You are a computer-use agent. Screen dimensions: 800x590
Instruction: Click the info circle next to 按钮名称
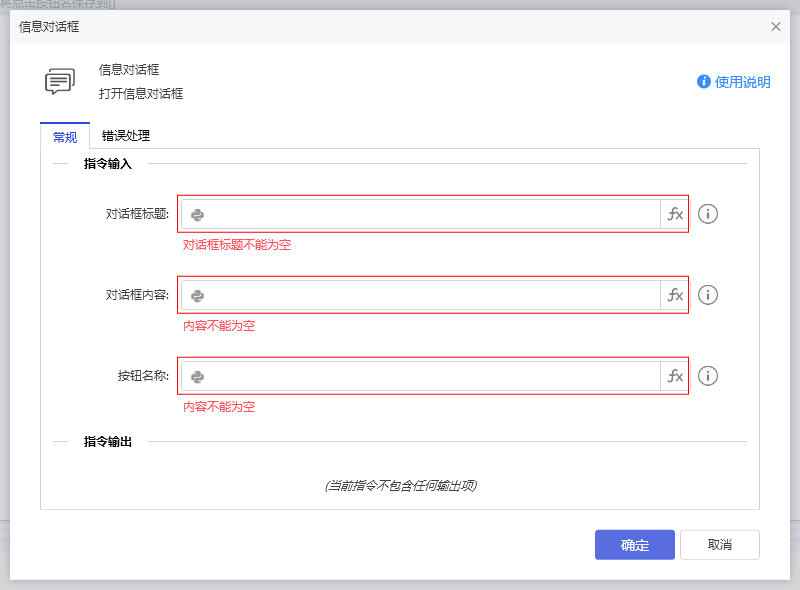(x=708, y=375)
